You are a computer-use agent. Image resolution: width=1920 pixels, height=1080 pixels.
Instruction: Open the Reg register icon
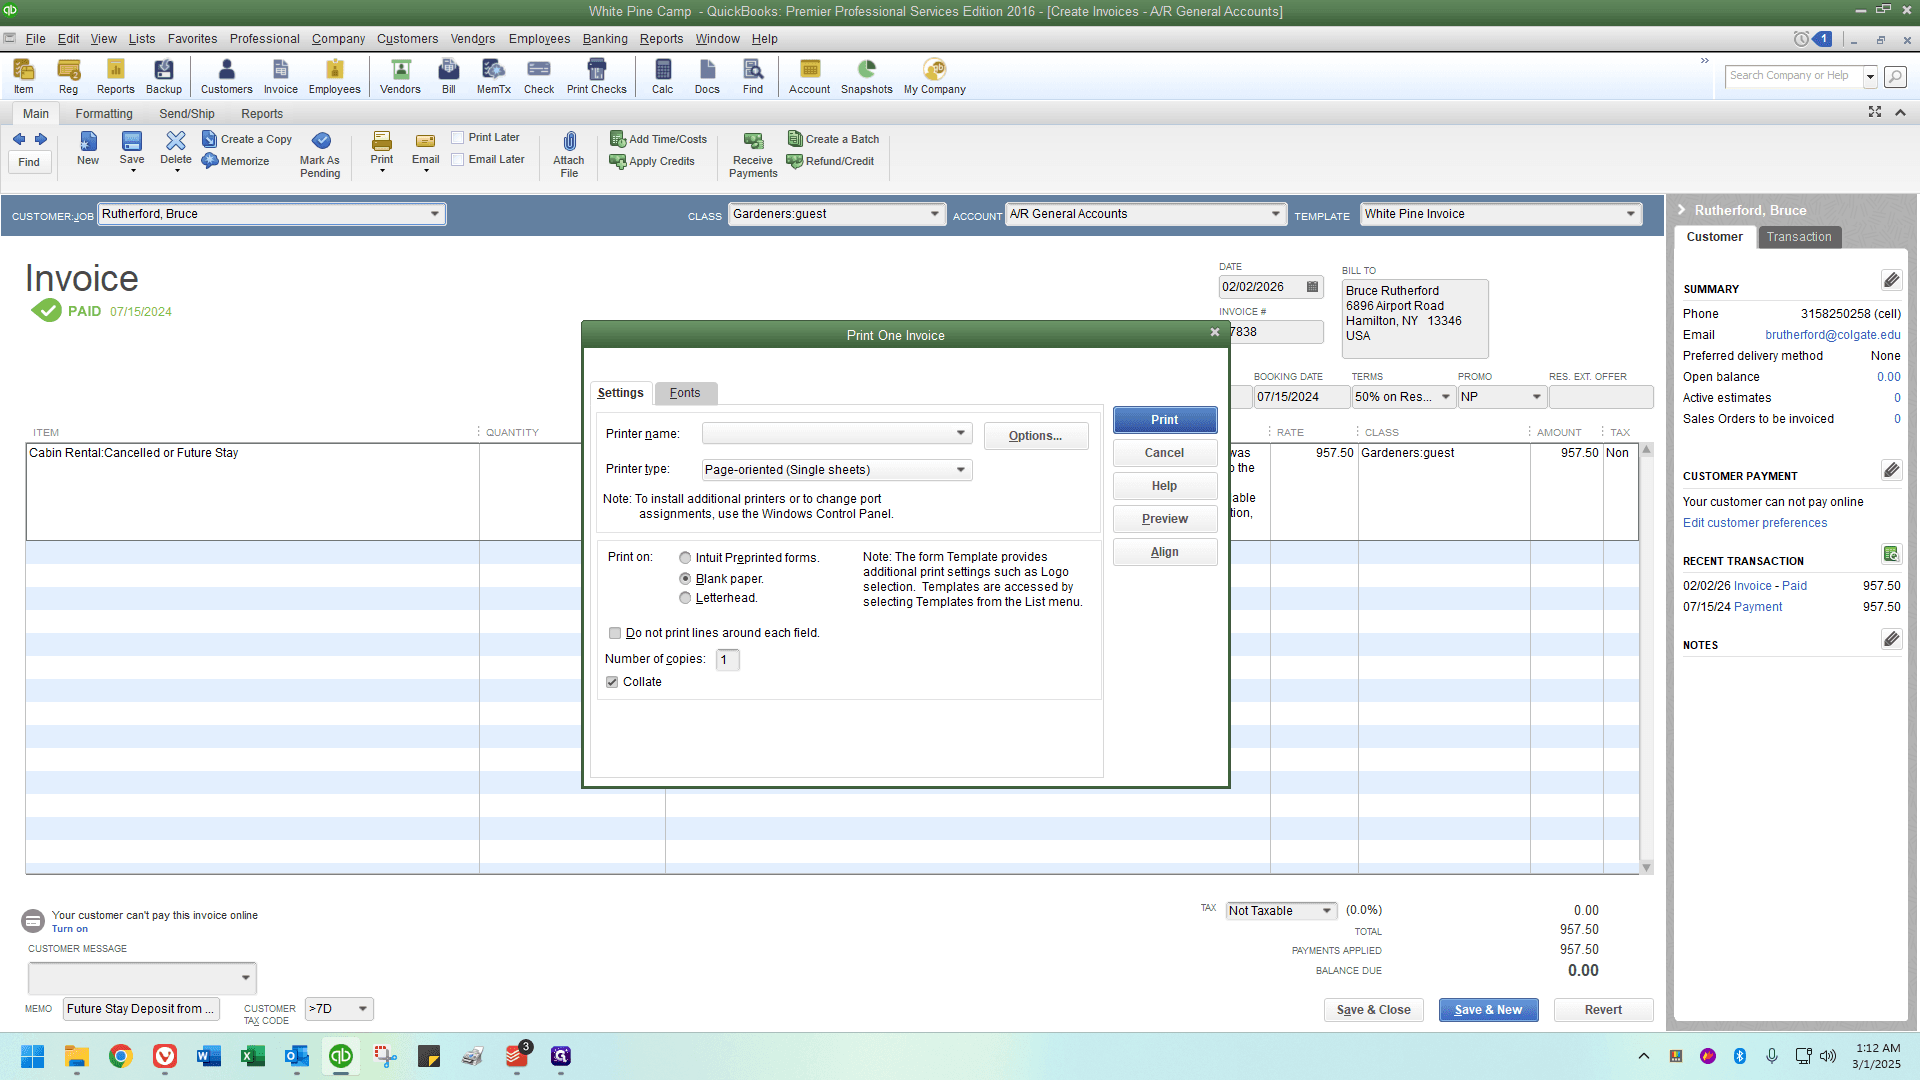click(x=68, y=76)
